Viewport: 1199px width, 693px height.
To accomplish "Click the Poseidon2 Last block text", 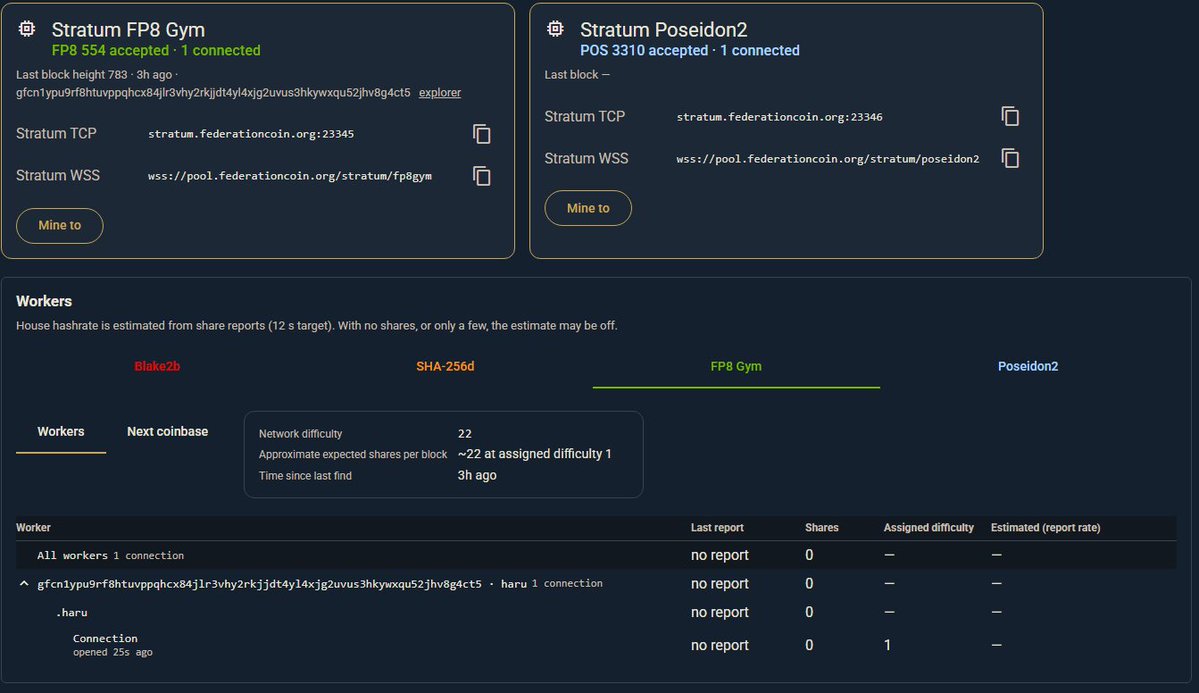I will tap(577, 75).
